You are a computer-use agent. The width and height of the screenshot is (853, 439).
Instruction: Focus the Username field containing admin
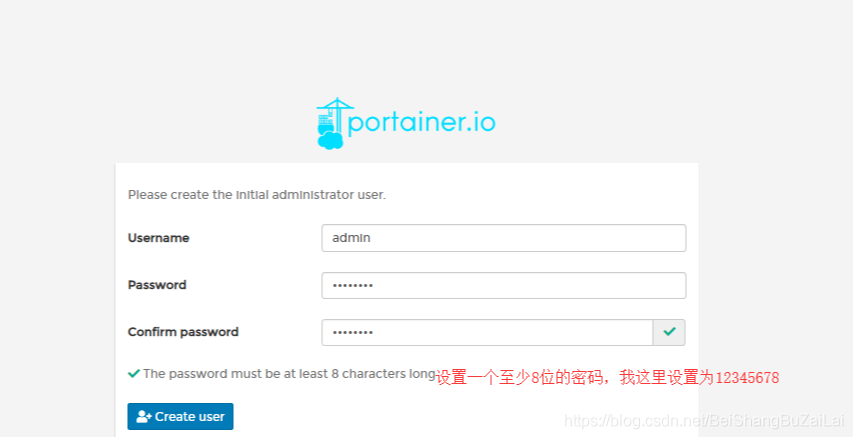(503, 238)
